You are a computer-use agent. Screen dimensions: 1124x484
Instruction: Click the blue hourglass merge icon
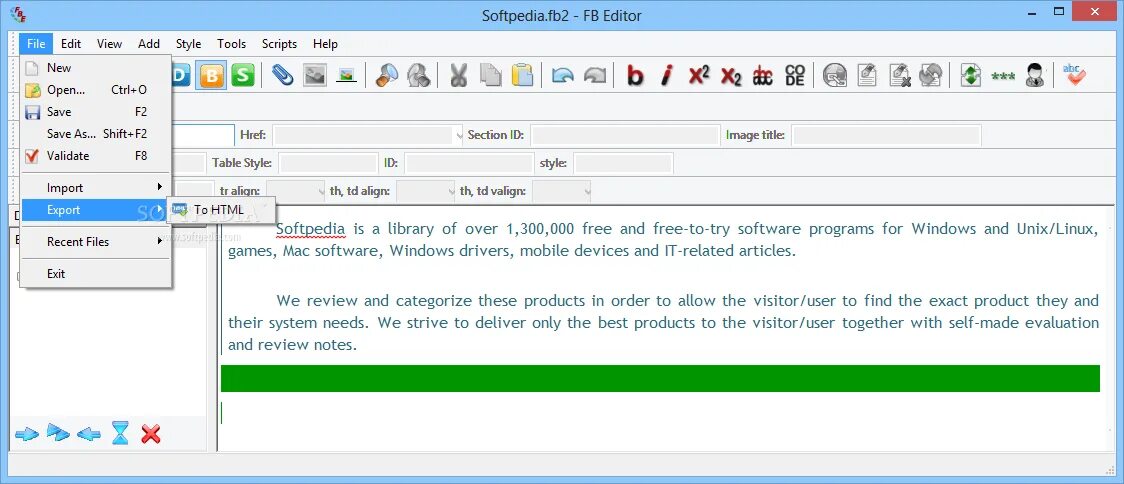tap(120, 433)
